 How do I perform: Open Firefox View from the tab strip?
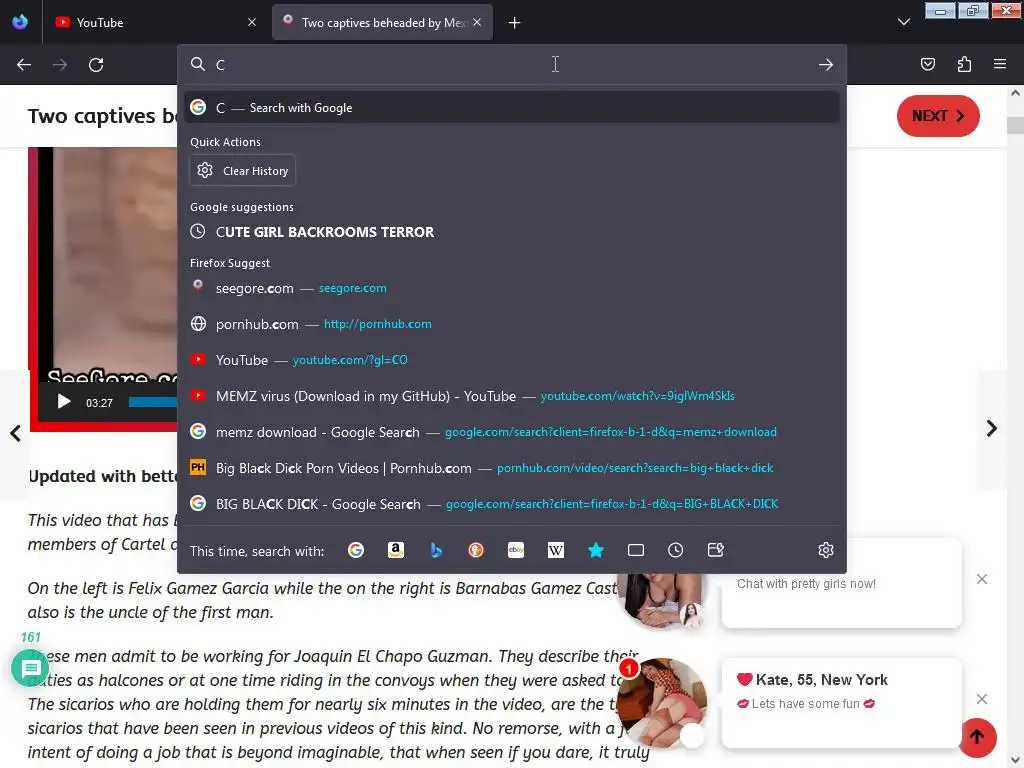(x=20, y=22)
